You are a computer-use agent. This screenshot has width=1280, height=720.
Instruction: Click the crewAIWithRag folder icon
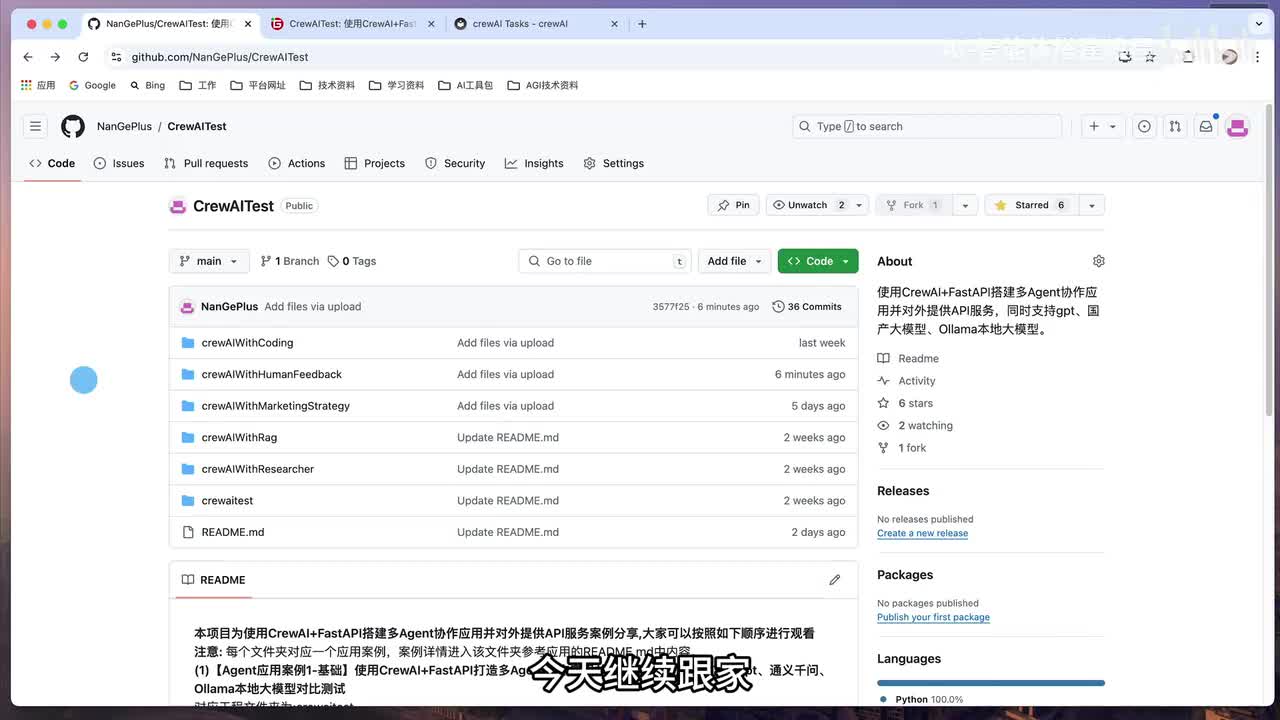[188, 437]
